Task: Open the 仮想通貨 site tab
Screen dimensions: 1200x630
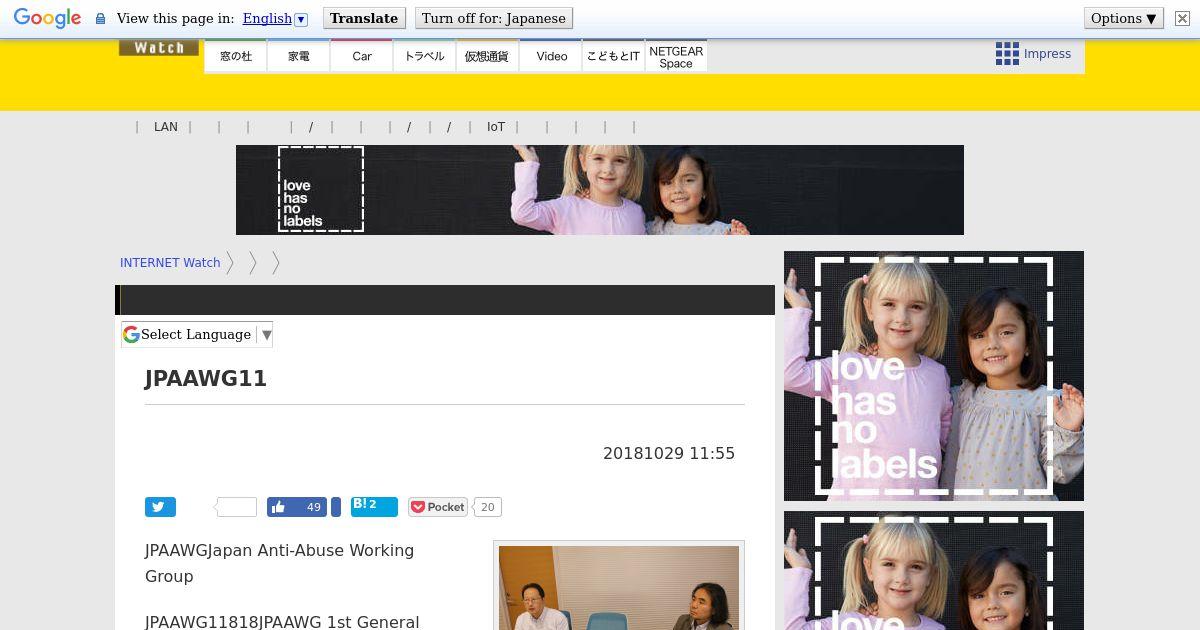Action: (487, 56)
